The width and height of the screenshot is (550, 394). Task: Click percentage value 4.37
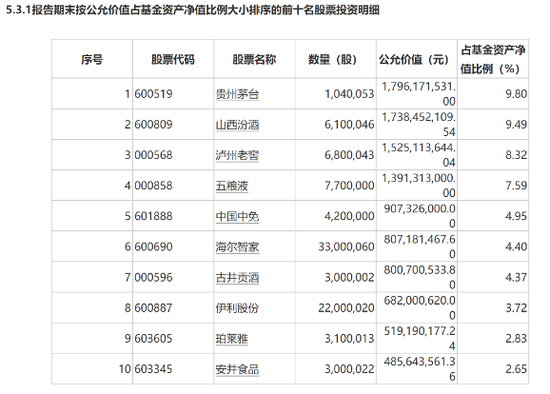tap(516, 278)
